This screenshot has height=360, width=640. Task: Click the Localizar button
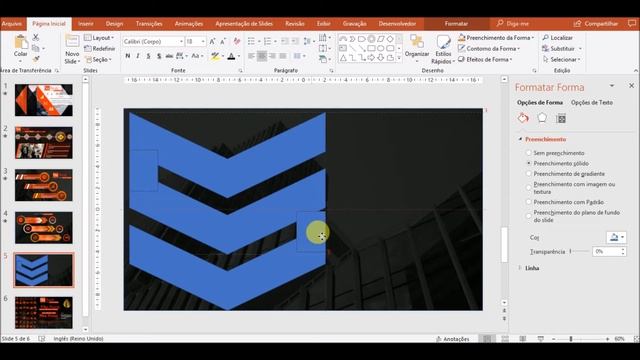(558, 38)
